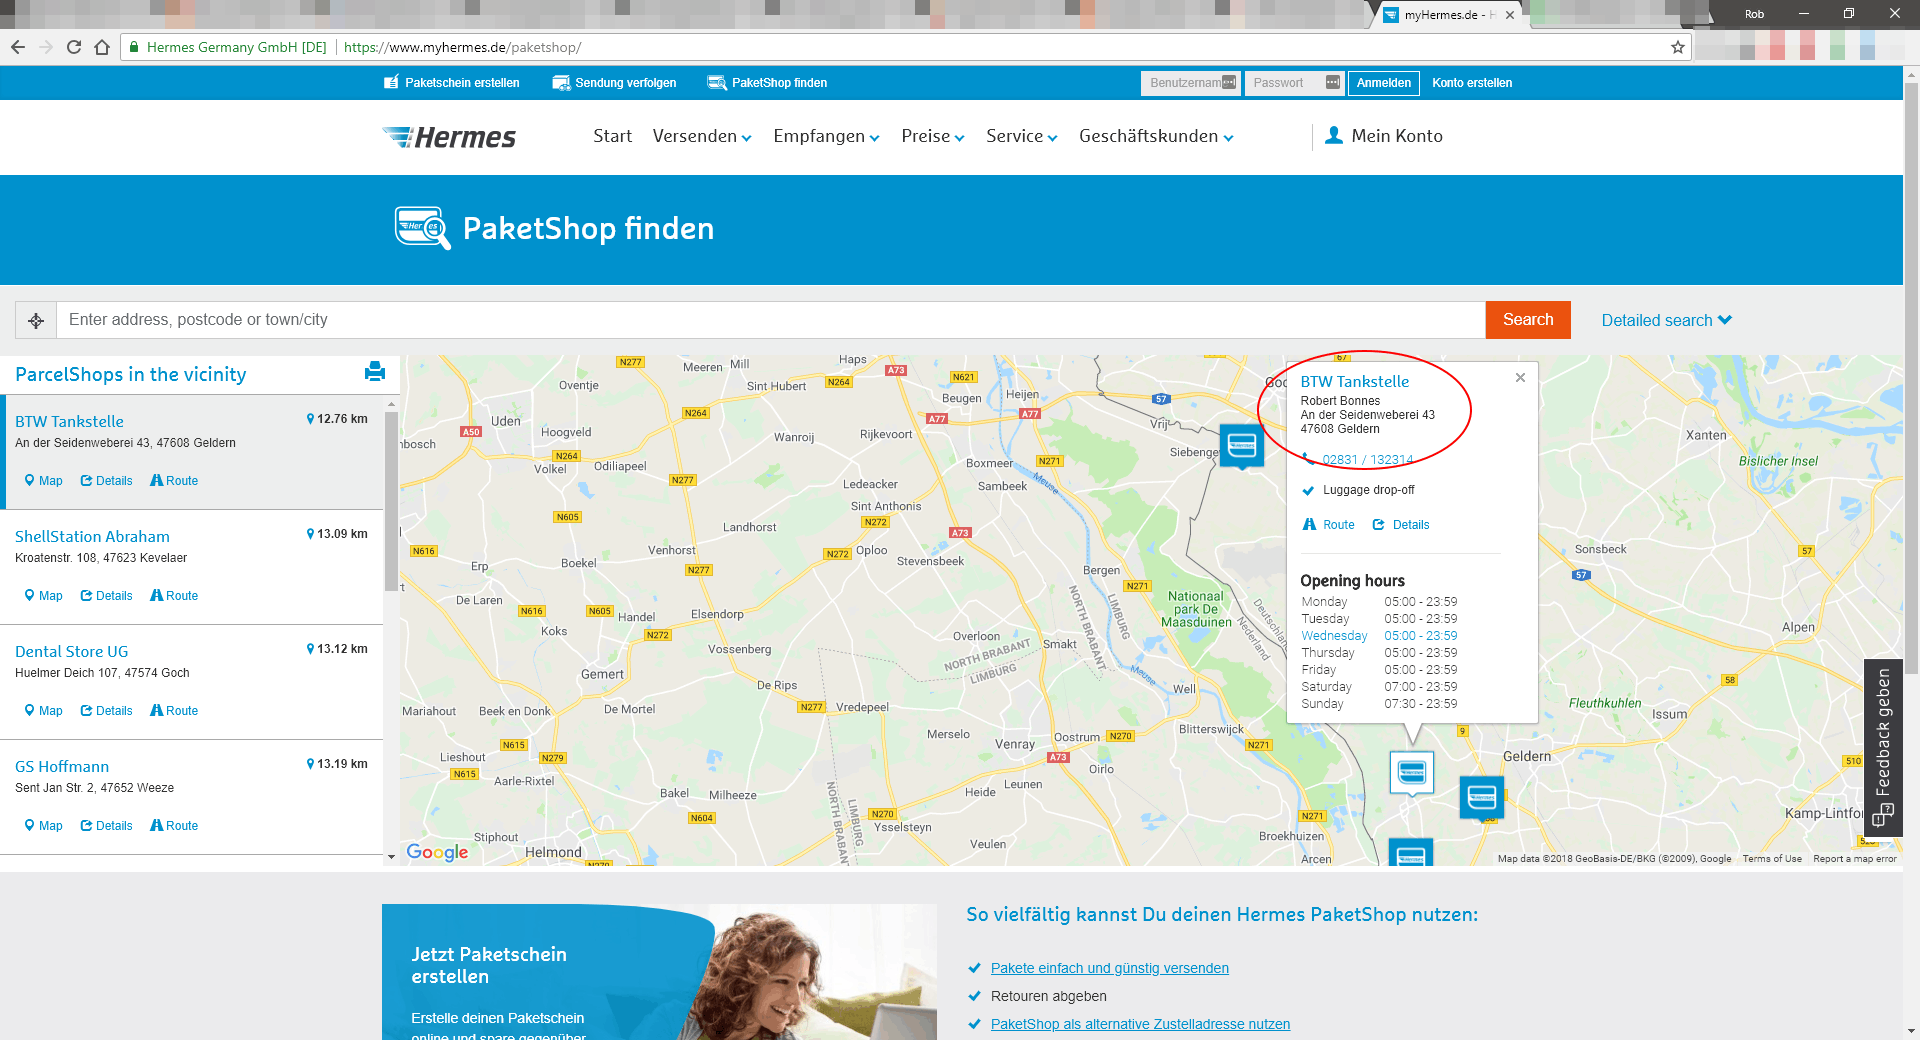Go to browser home page
The image size is (1920, 1040).
coord(102,47)
